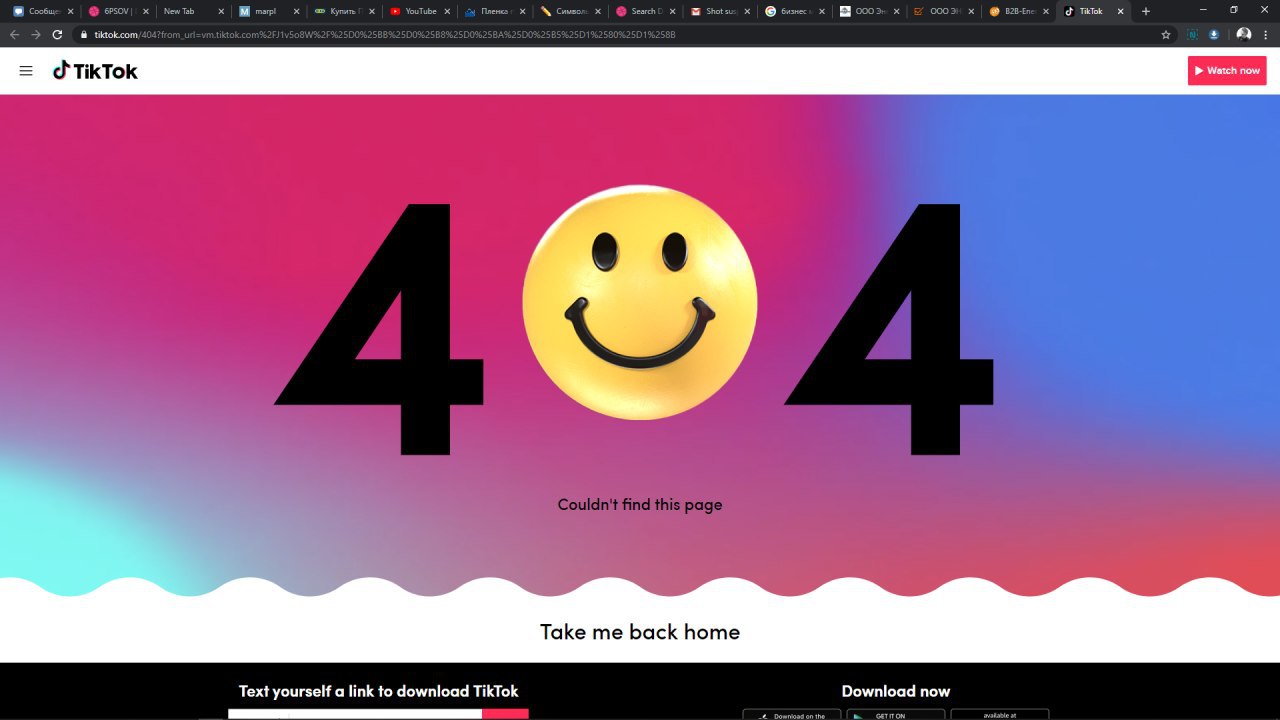Open the TikTok hamburger menu

(x=26, y=71)
